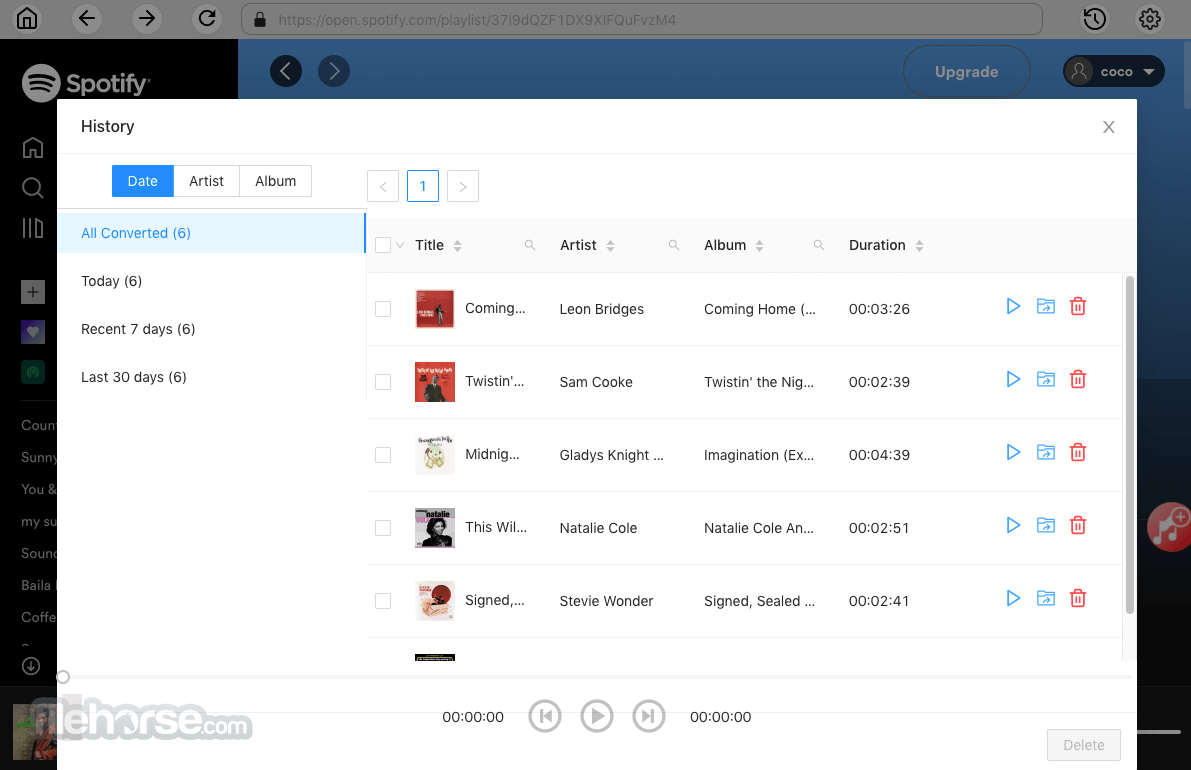Play the Sam Cooke track
The height and width of the screenshot is (770, 1191).
pyautogui.click(x=1013, y=379)
